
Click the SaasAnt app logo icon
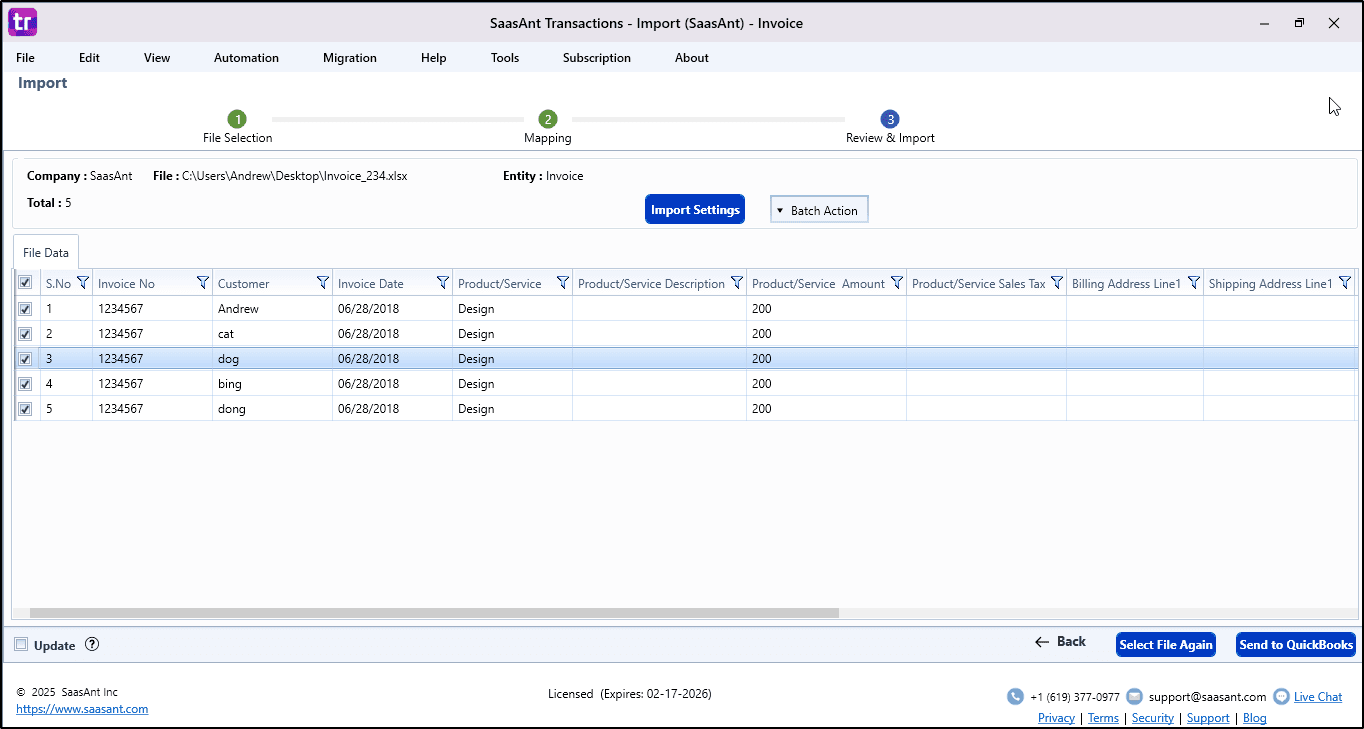[x=22, y=22]
